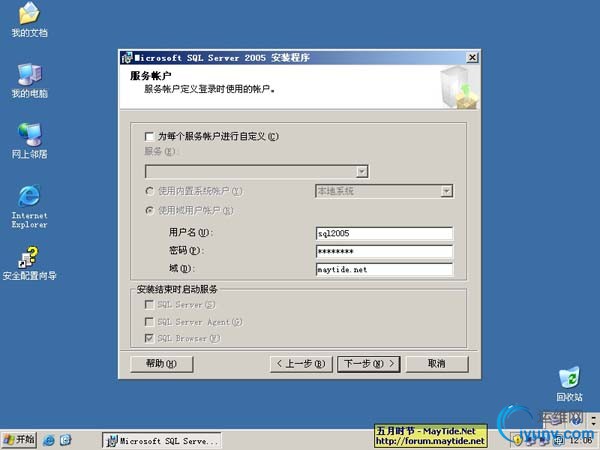This screenshot has height=450, width=600.
Task: Click the domain field containing maytide.net
Action: (x=384, y=269)
